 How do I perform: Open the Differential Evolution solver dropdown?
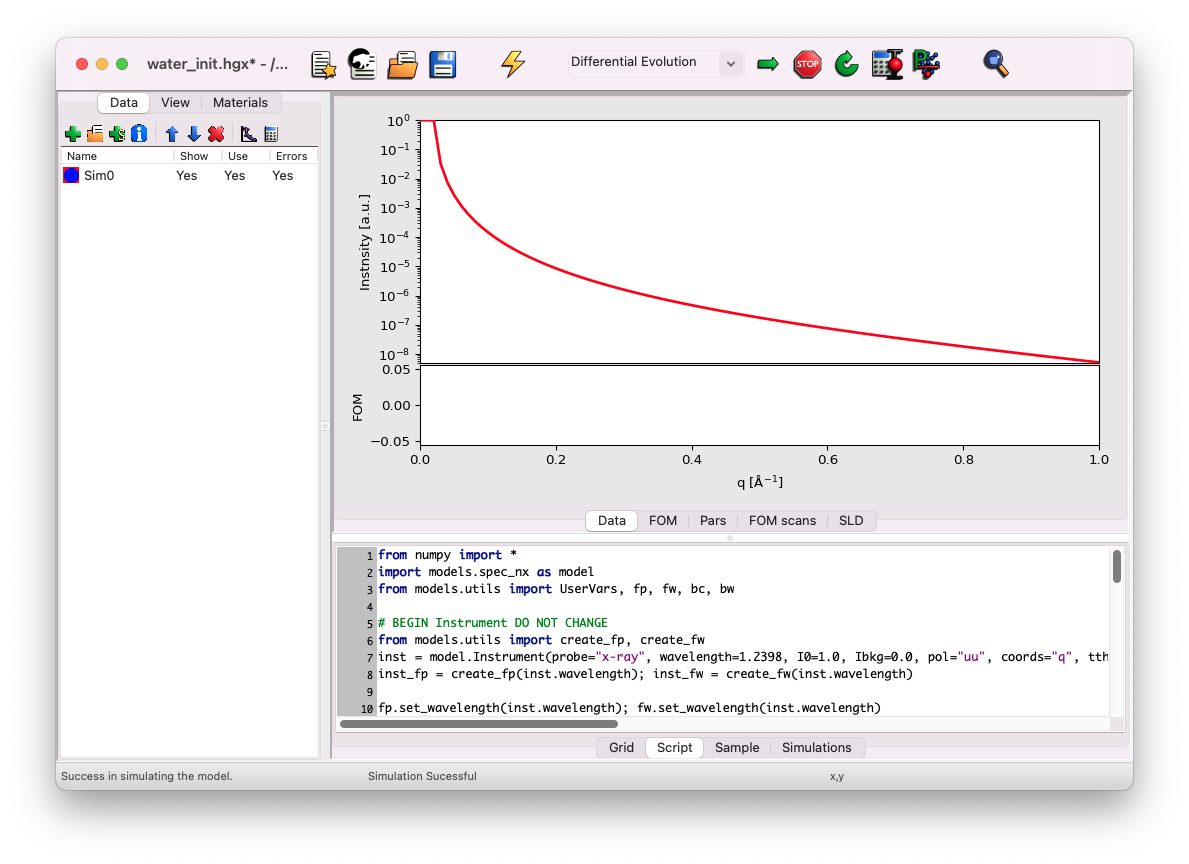[x=655, y=63]
